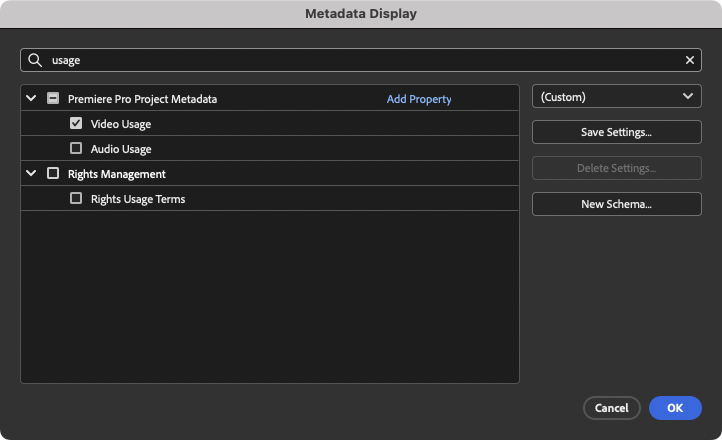Select the Audio Usage row label
The image size is (722, 440).
(121, 149)
